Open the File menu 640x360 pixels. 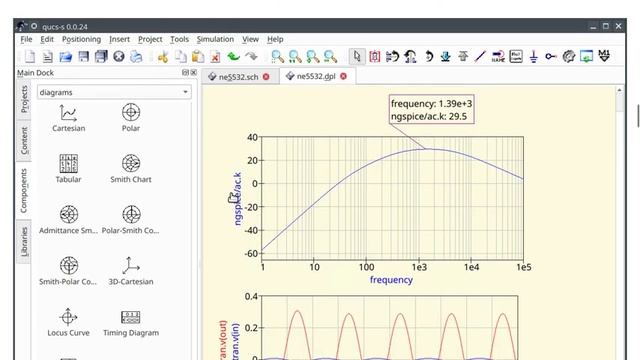26,39
